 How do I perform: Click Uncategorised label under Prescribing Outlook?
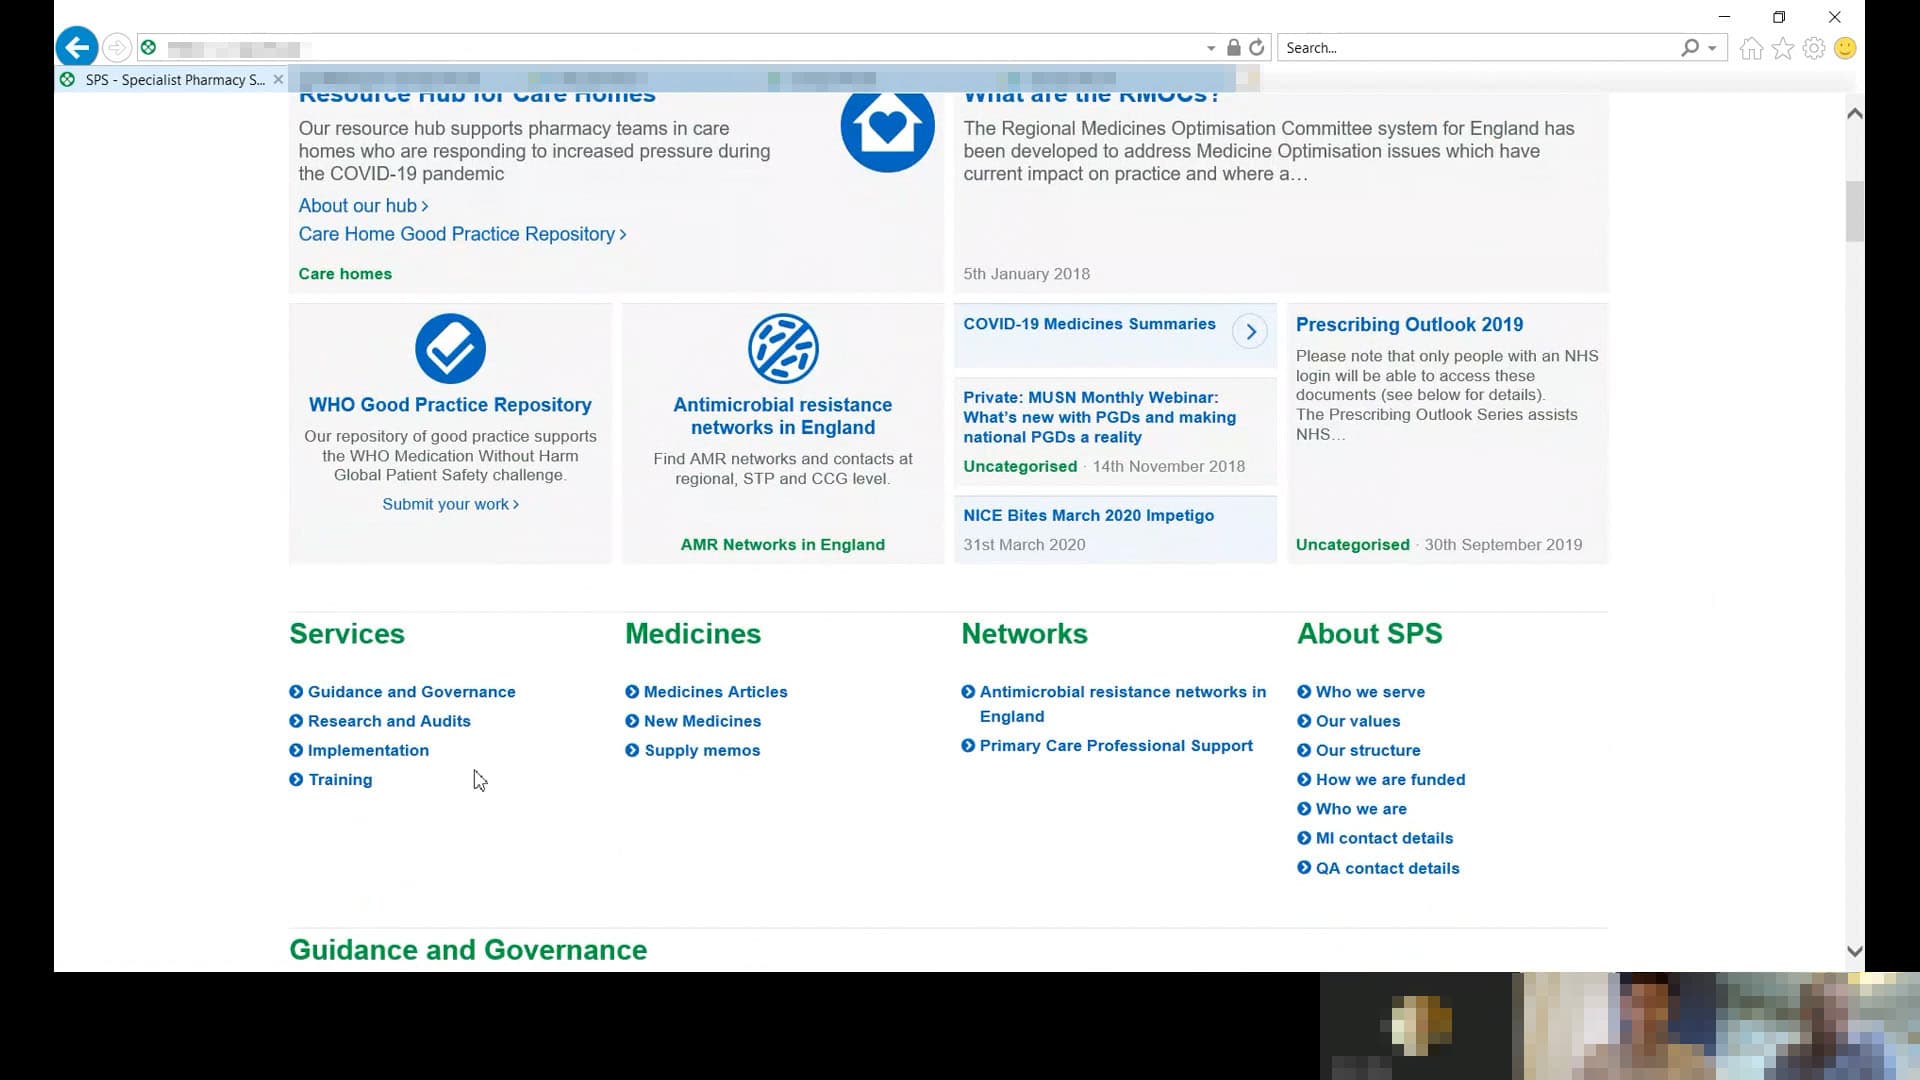[x=1352, y=544]
